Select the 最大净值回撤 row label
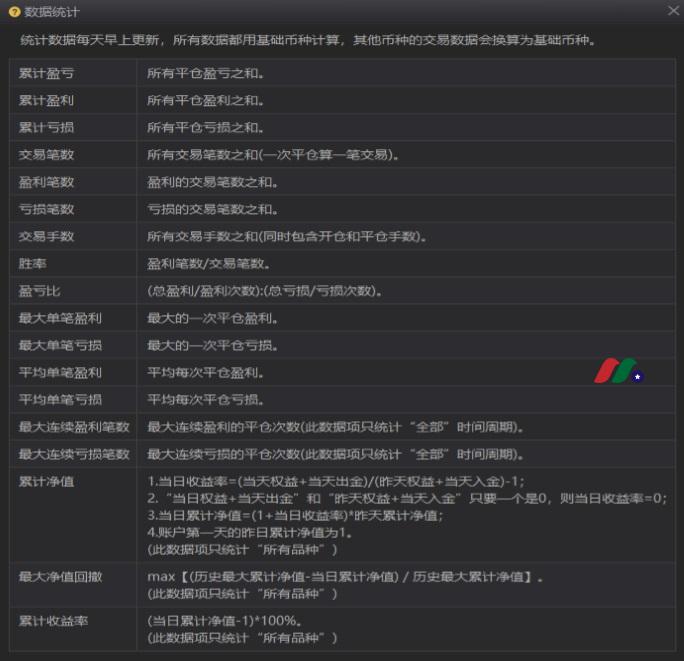The height and width of the screenshot is (661, 684). coord(60,576)
